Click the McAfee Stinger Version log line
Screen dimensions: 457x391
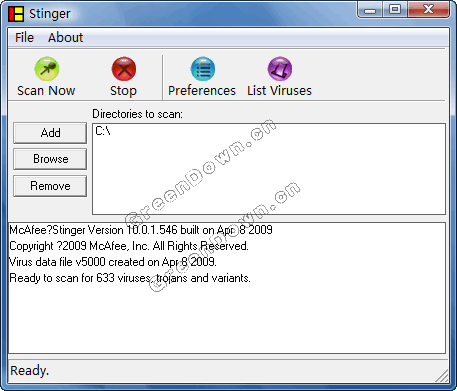141,230
